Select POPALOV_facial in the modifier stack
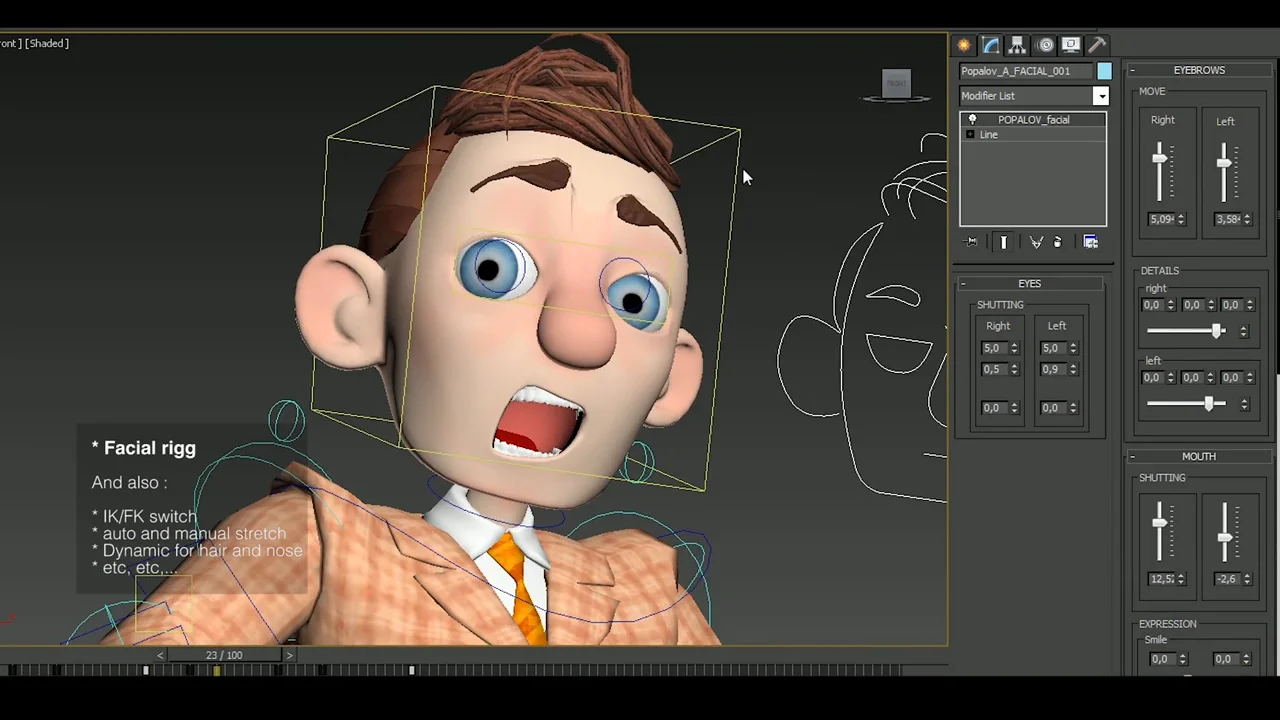 click(x=1034, y=120)
